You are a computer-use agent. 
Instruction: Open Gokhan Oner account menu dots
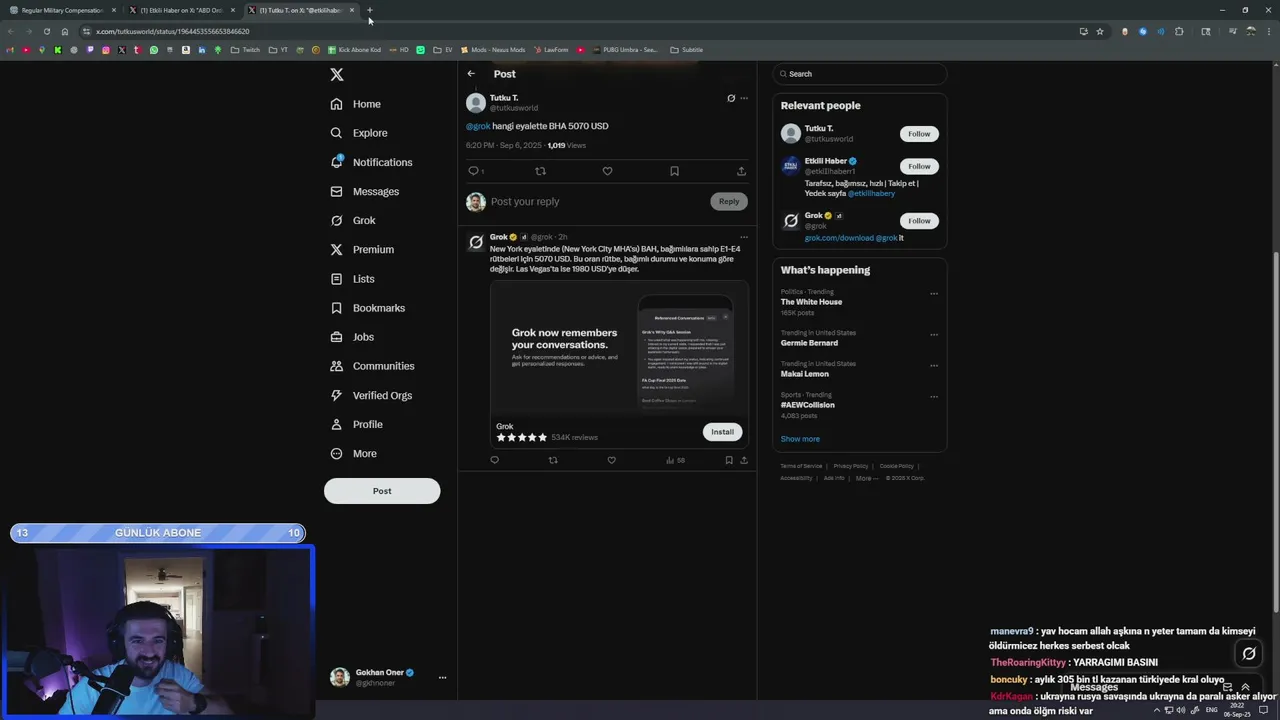pos(442,678)
